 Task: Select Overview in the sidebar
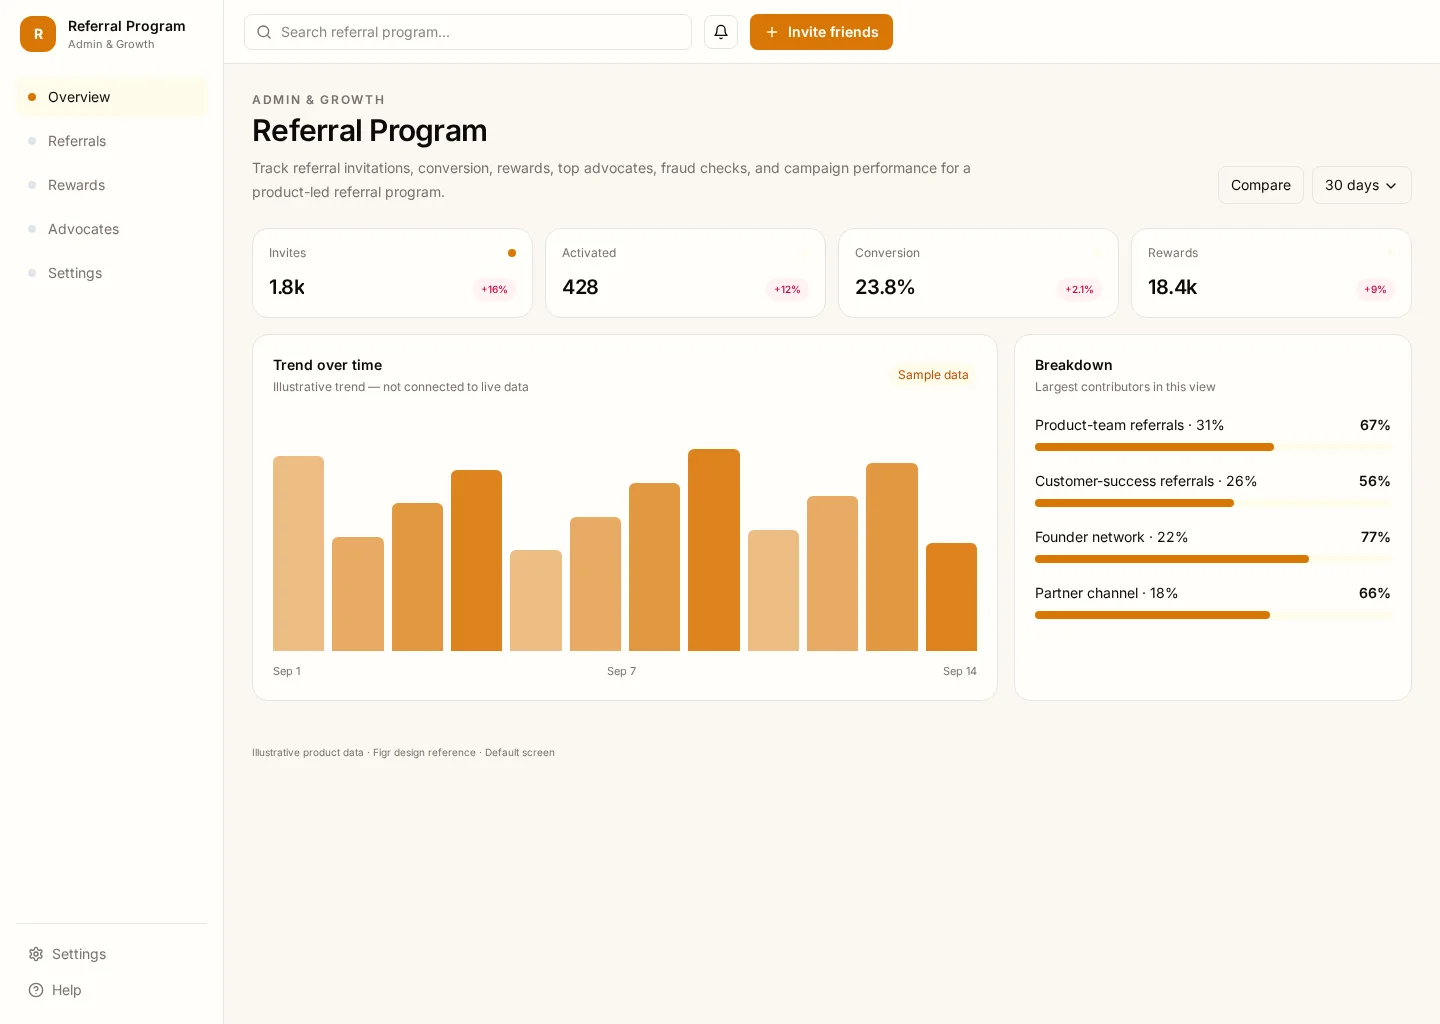tap(112, 97)
